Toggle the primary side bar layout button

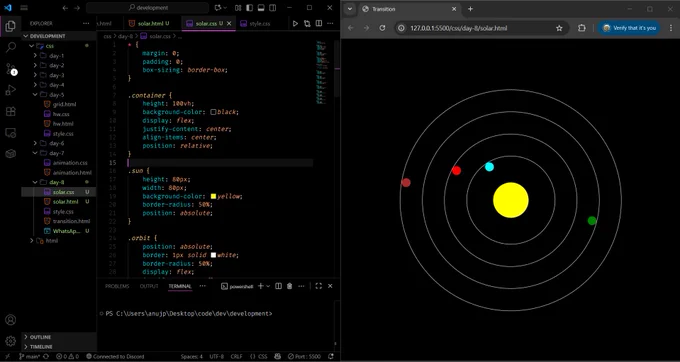coord(249,8)
